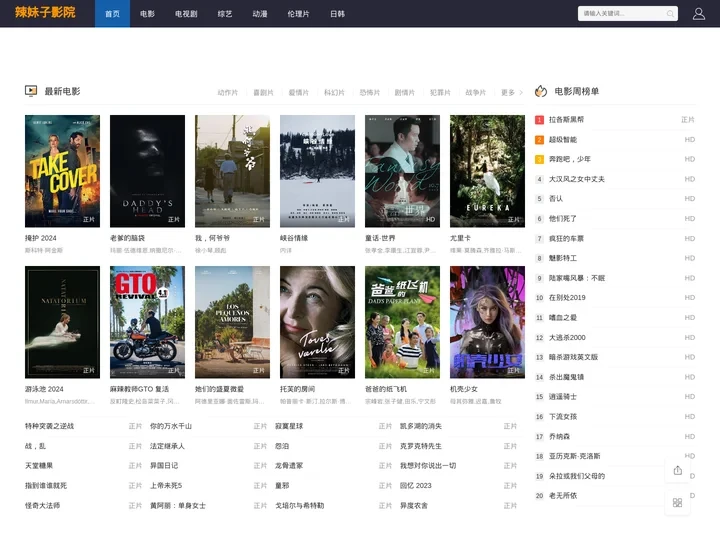Click 黄阿丽：单身女士 list link
Screen dimensions: 720x540
point(178,506)
